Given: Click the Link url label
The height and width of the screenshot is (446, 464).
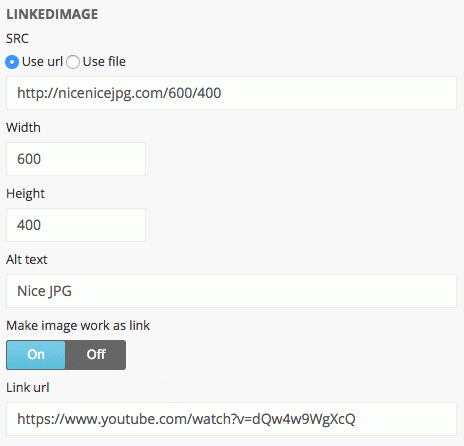Looking at the screenshot, I should 28,388.
